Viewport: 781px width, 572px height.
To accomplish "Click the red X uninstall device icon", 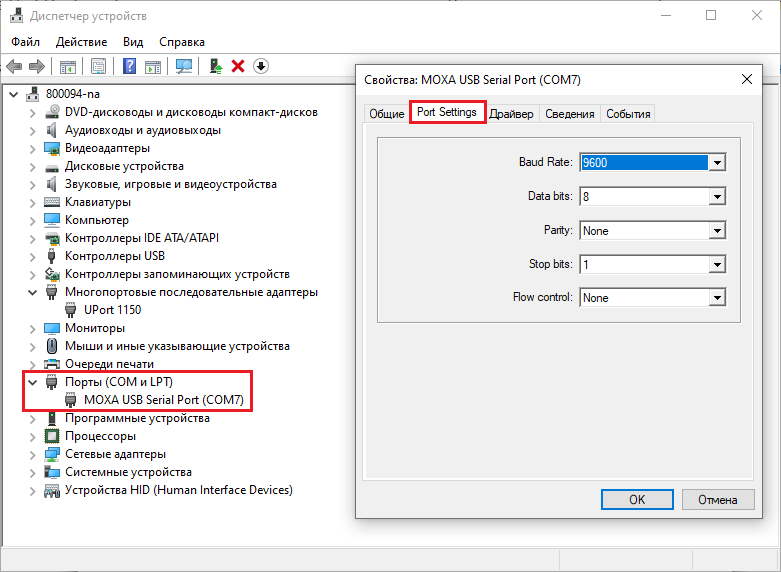I will pyautogui.click(x=238, y=66).
